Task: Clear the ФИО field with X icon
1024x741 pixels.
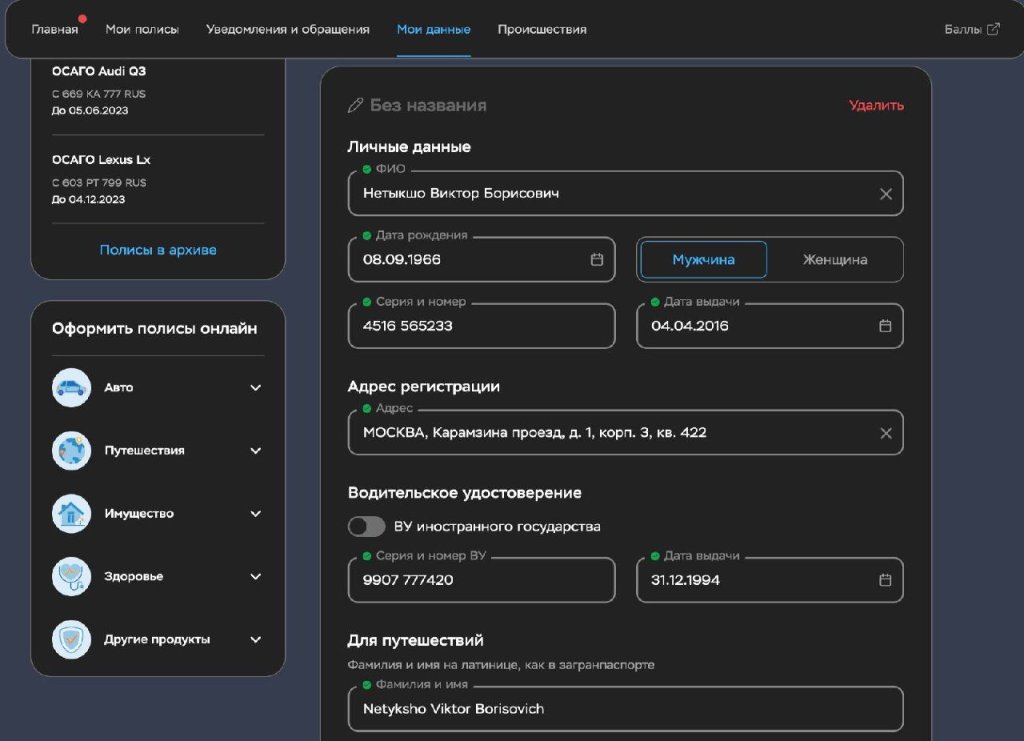Action: tap(885, 194)
